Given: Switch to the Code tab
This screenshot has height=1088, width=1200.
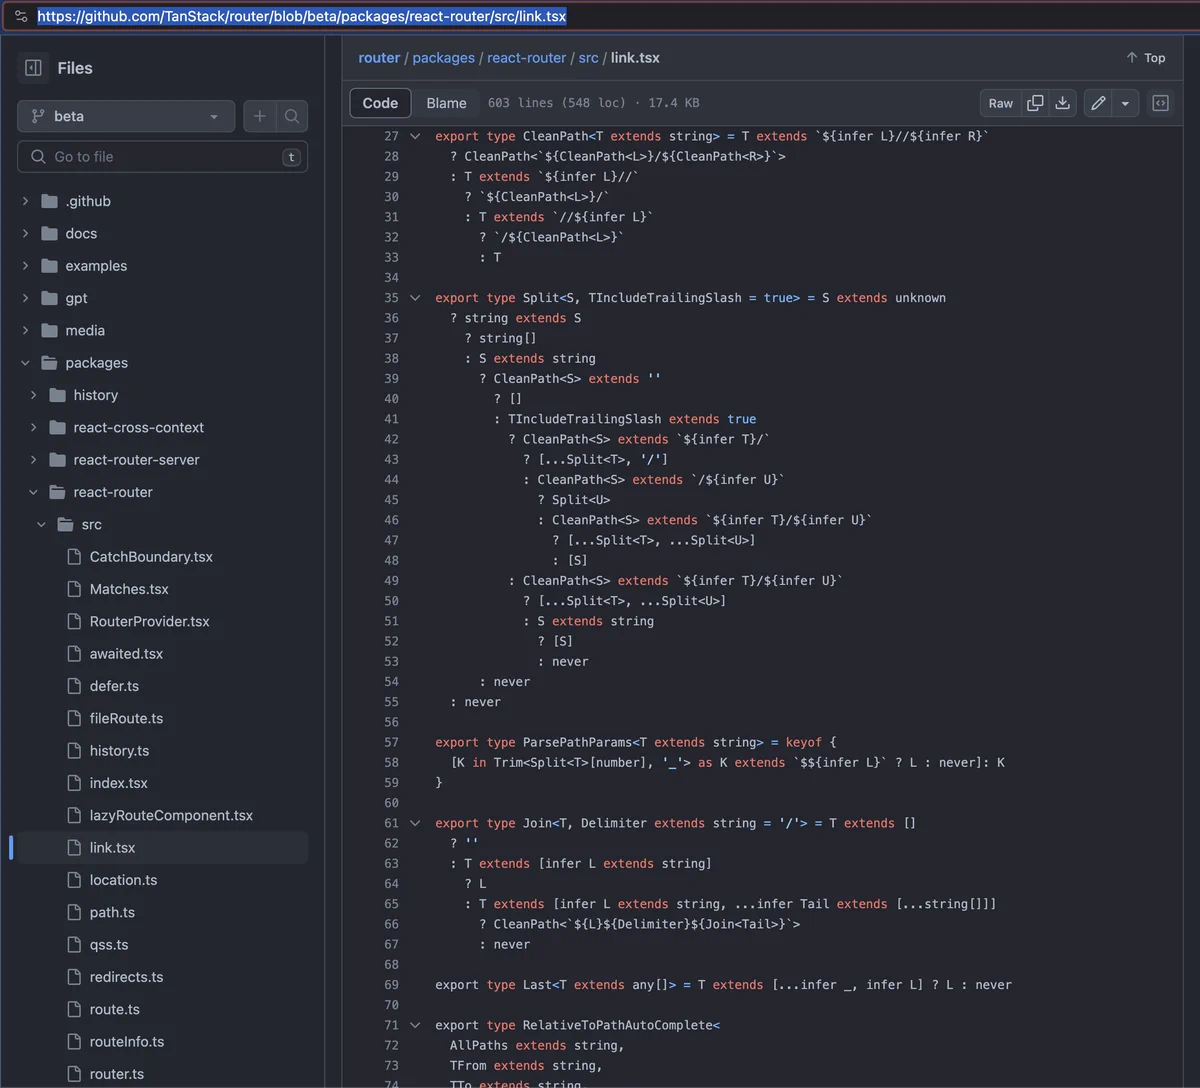Looking at the screenshot, I should tap(380, 103).
